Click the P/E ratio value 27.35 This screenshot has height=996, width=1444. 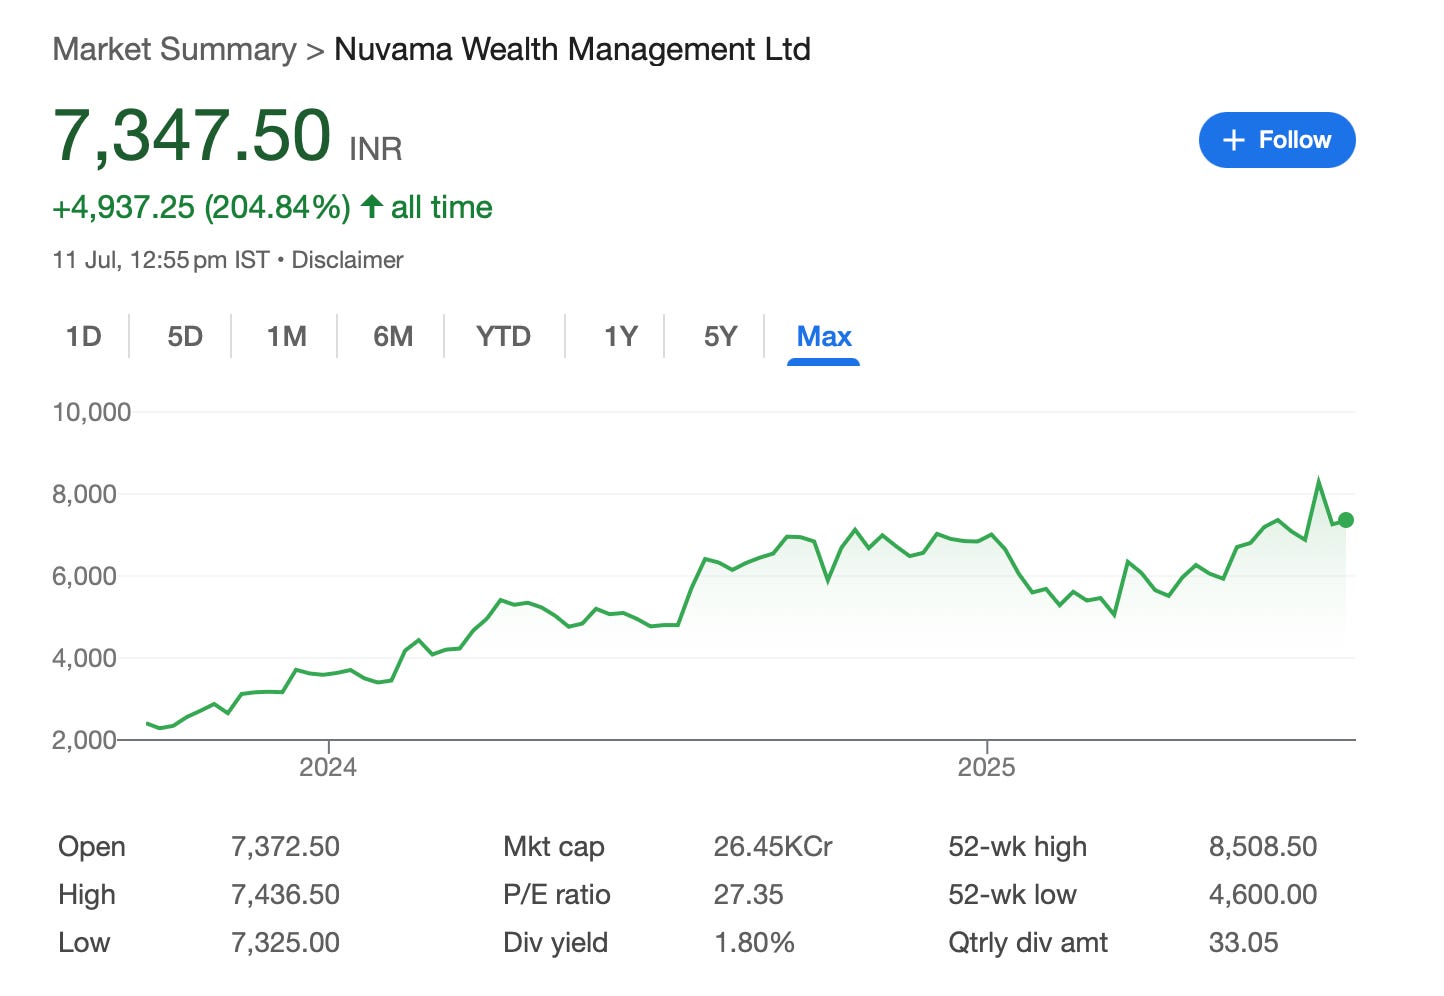click(748, 894)
